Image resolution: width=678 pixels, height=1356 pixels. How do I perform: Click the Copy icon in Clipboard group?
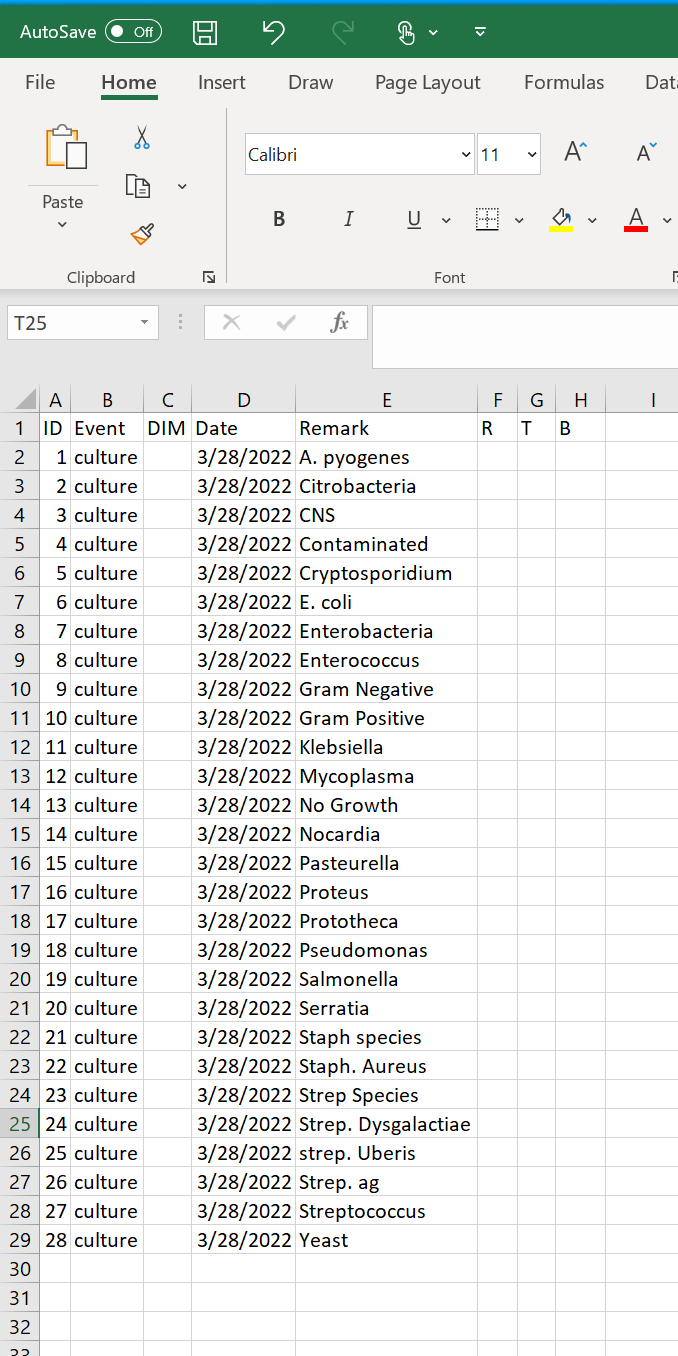(138, 186)
